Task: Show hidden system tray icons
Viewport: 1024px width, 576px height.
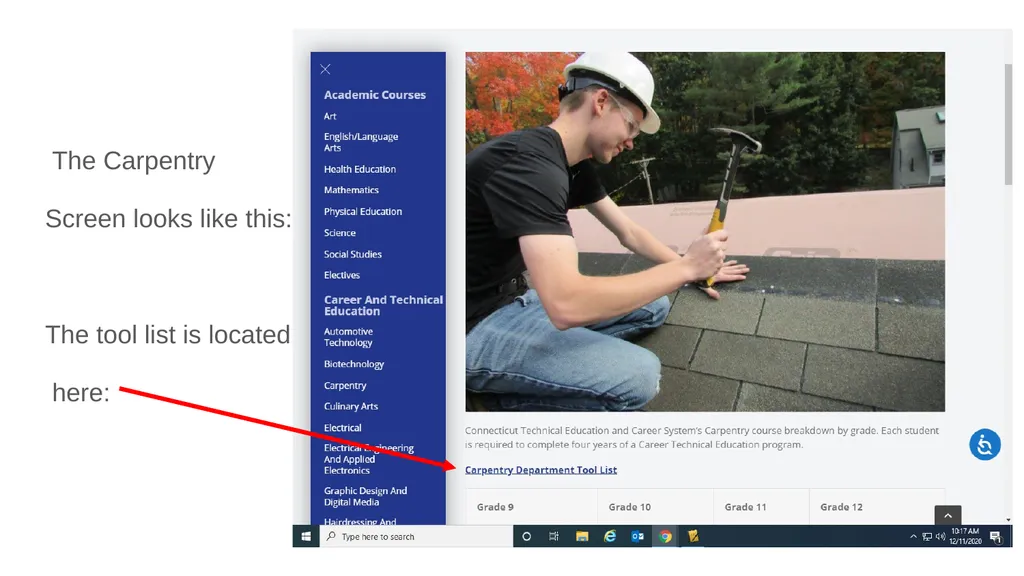Action: (x=913, y=537)
